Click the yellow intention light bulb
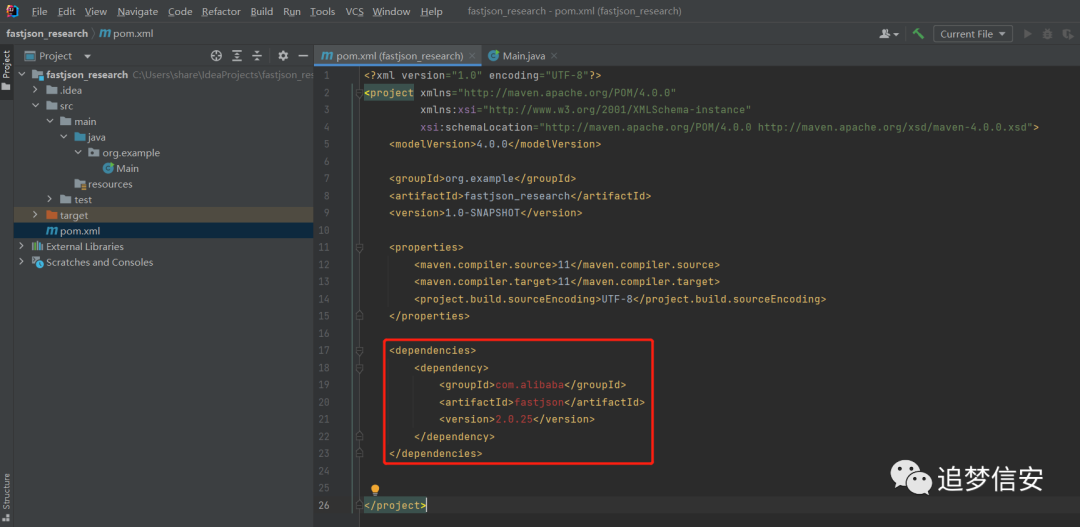This screenshot has width=1080, height=527. (375, 490)
